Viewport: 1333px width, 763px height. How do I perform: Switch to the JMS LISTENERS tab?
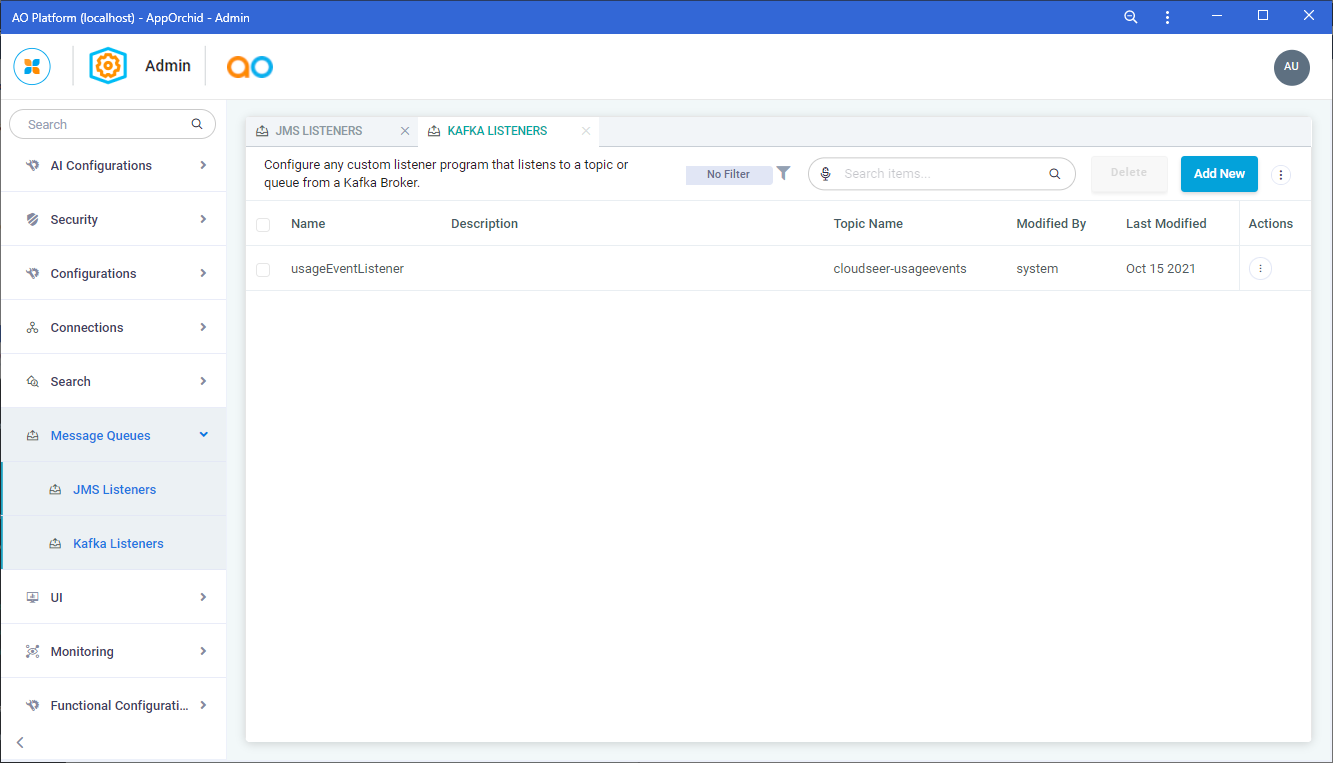[319, 131]
